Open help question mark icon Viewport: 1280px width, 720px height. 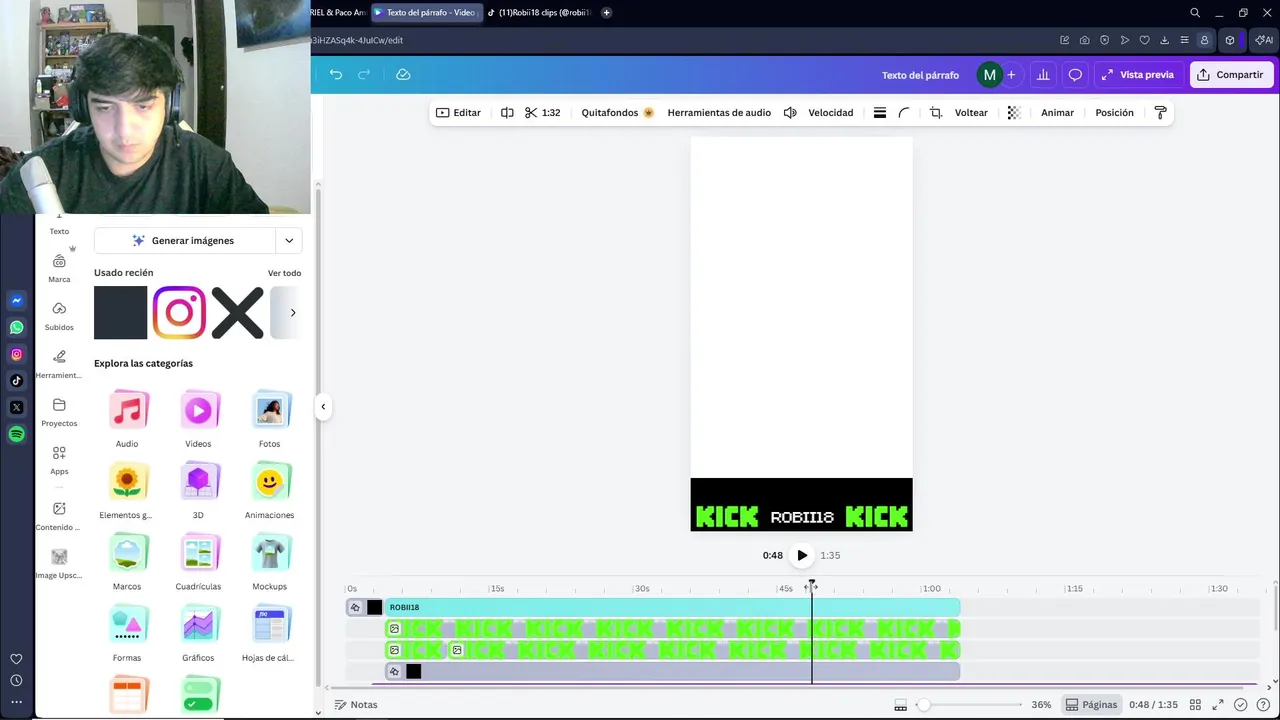pyautogui.click(x=1263, y=705)
